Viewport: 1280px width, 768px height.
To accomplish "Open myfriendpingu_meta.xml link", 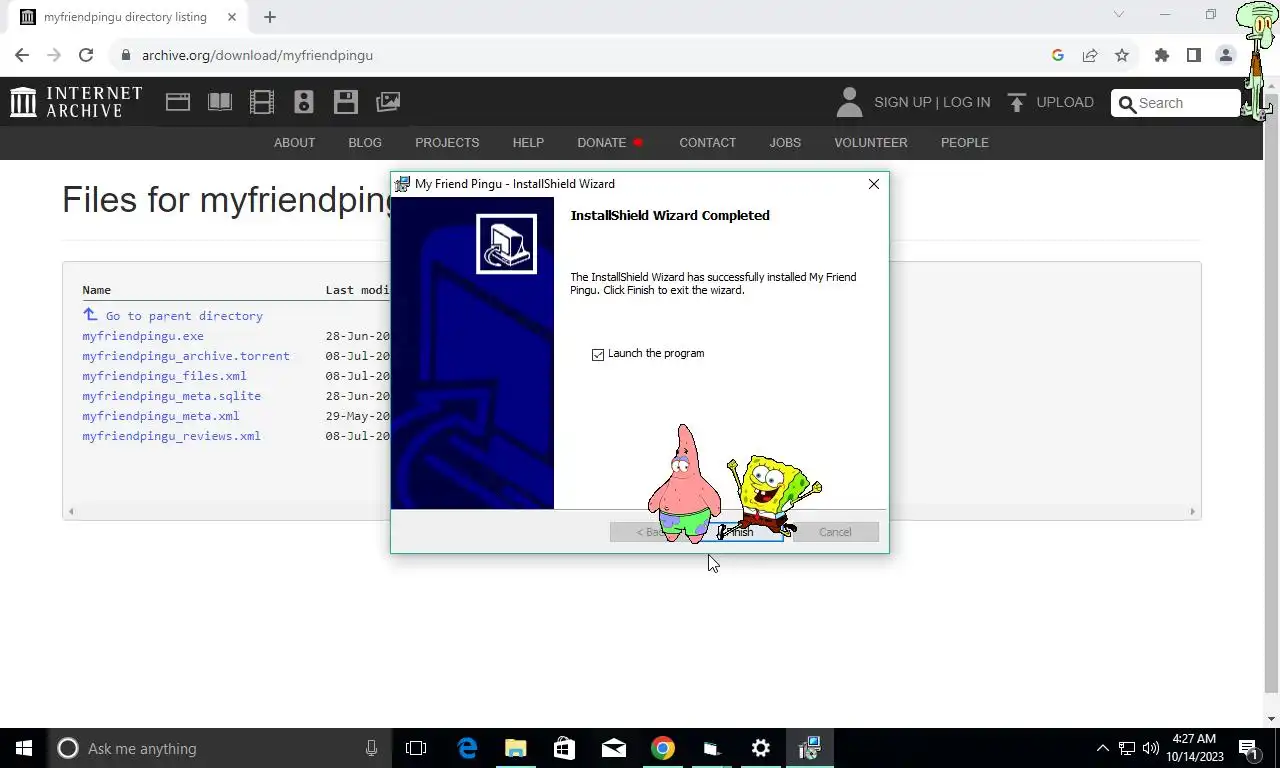I will (161, 416).
